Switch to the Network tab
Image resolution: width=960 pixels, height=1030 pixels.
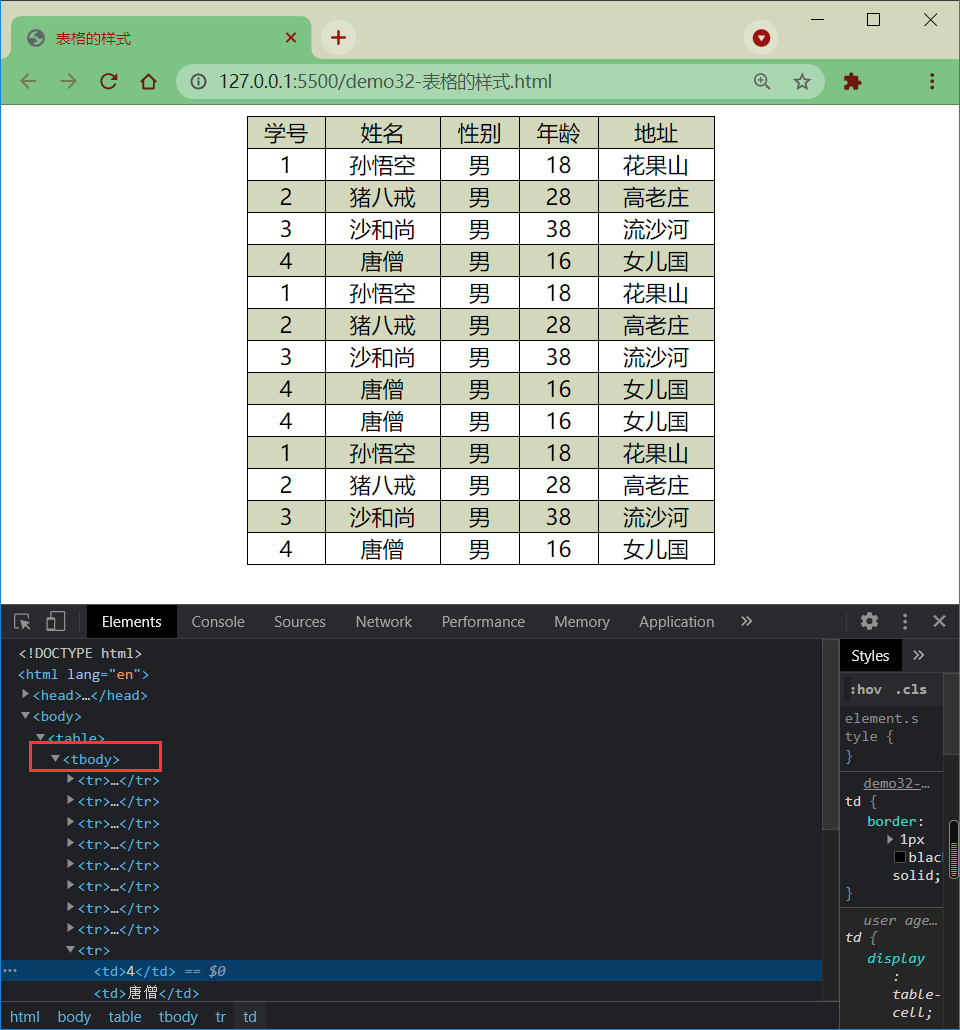point(383,621)
